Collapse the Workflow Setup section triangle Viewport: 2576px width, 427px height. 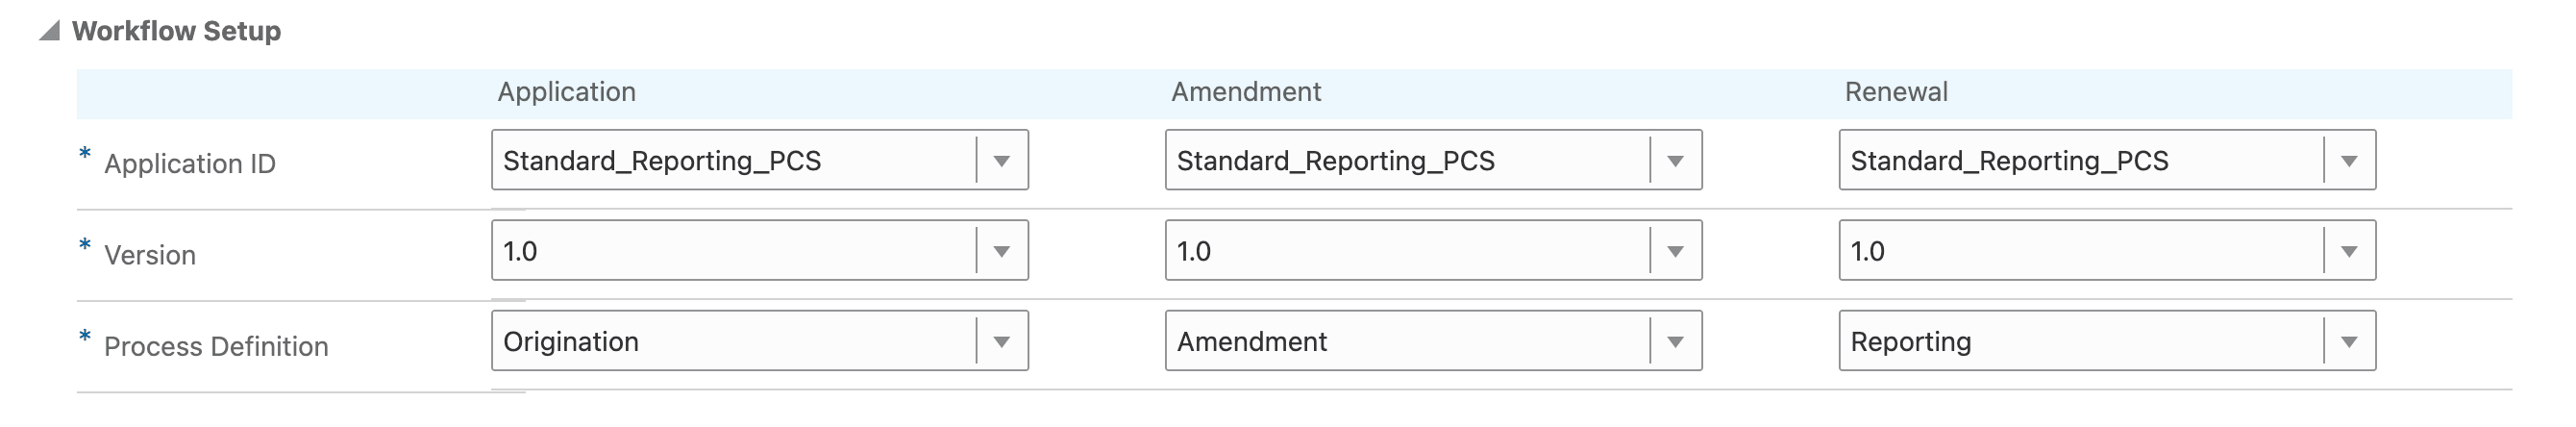(50, 31)
